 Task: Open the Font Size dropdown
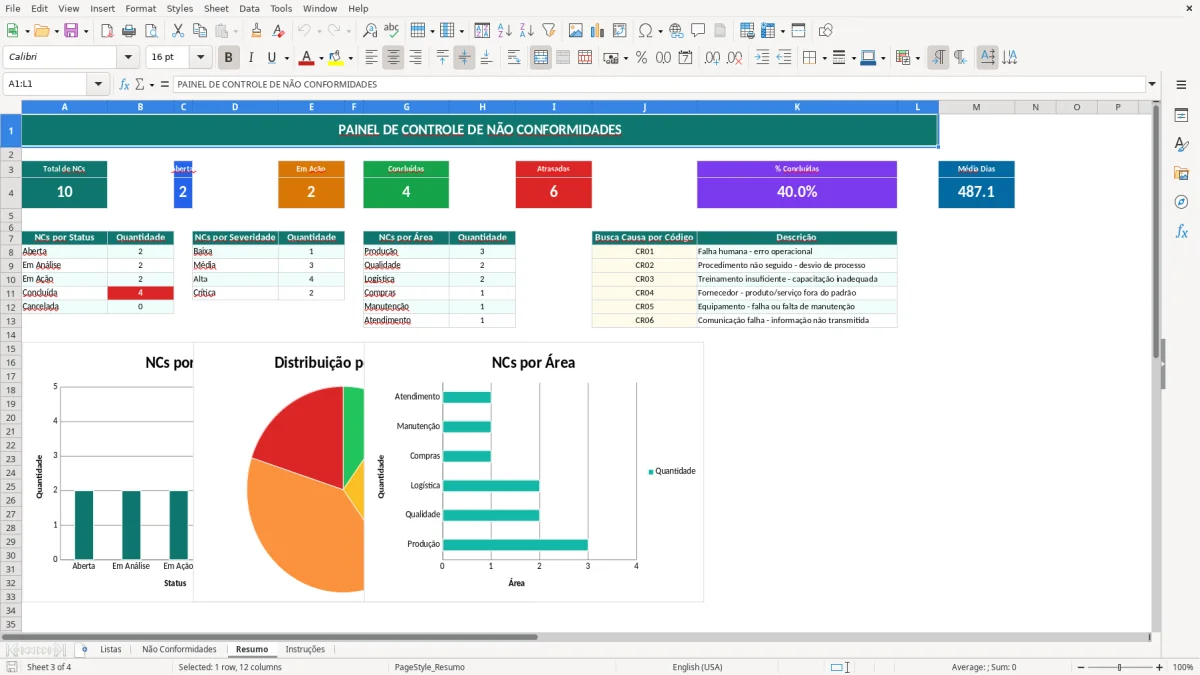point(201,58)
